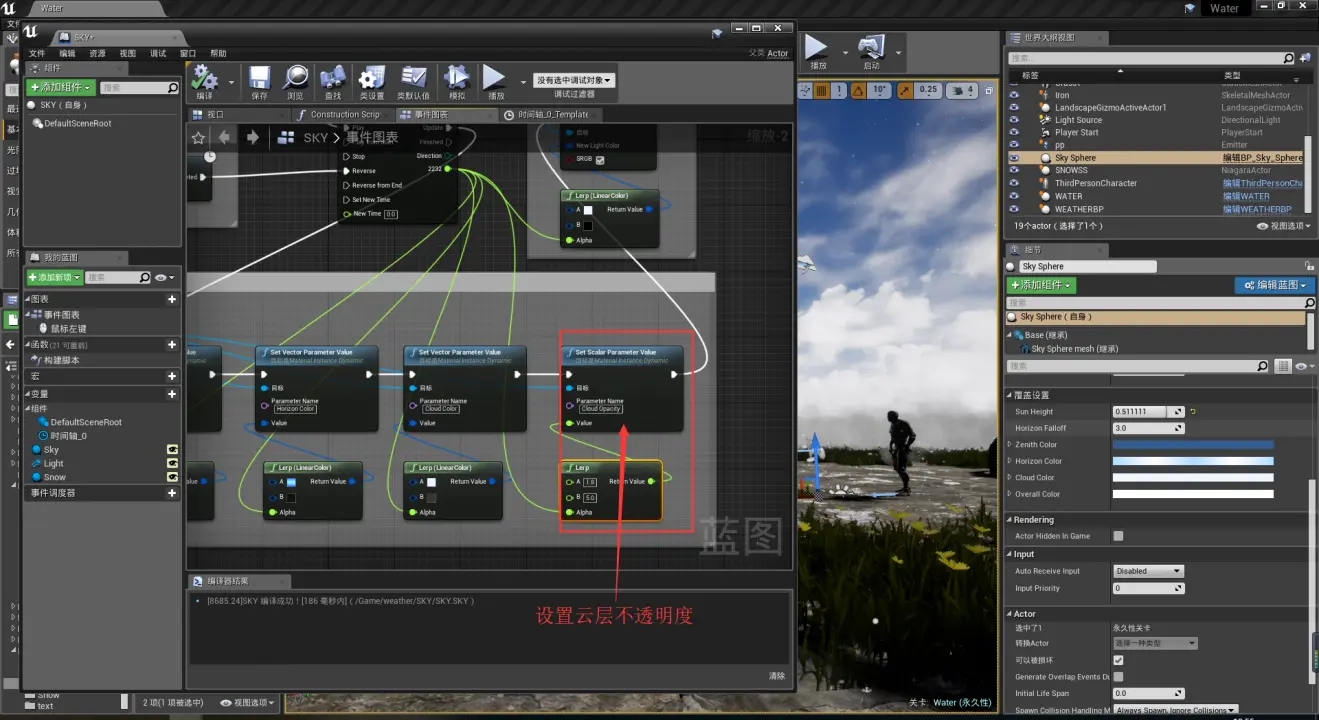Select WEATHERBP in the World Outliner
1319x720 pixels.
(1078, 209)
